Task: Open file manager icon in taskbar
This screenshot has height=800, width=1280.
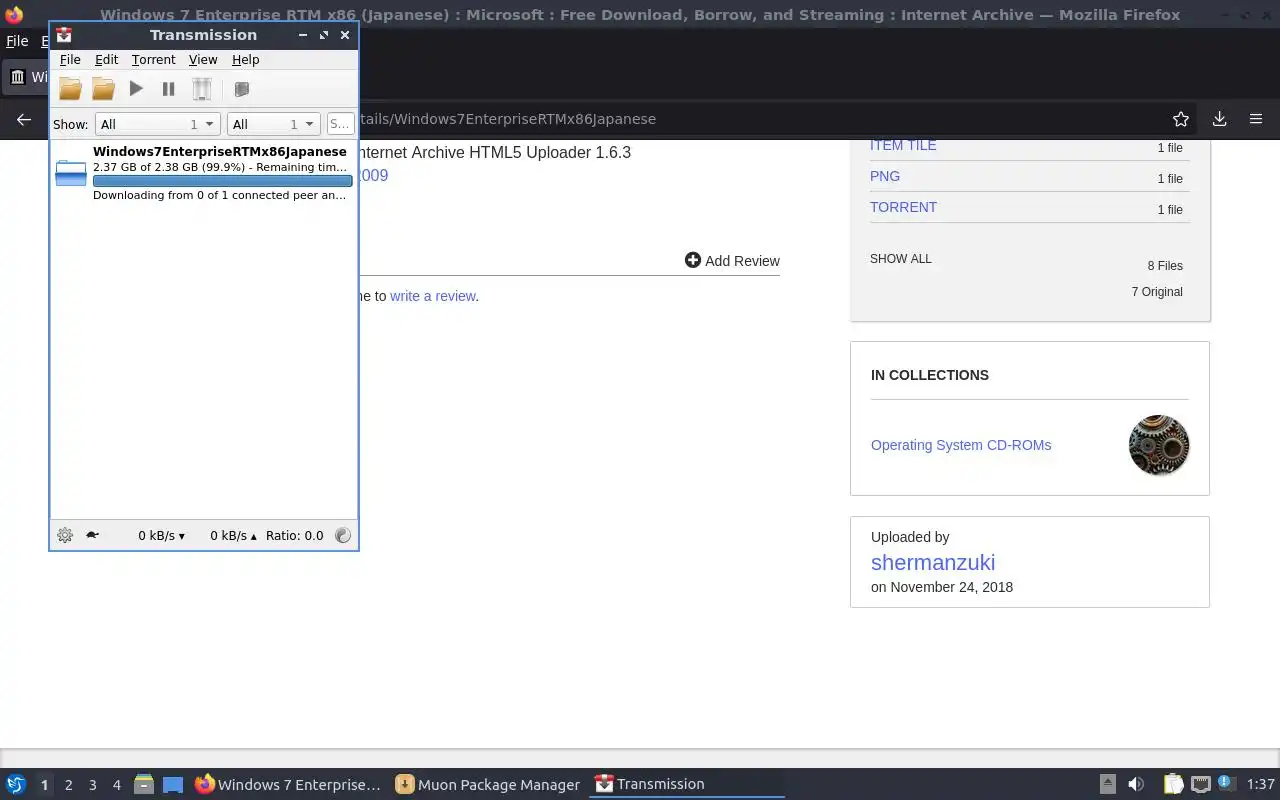Action: [144, 785]
